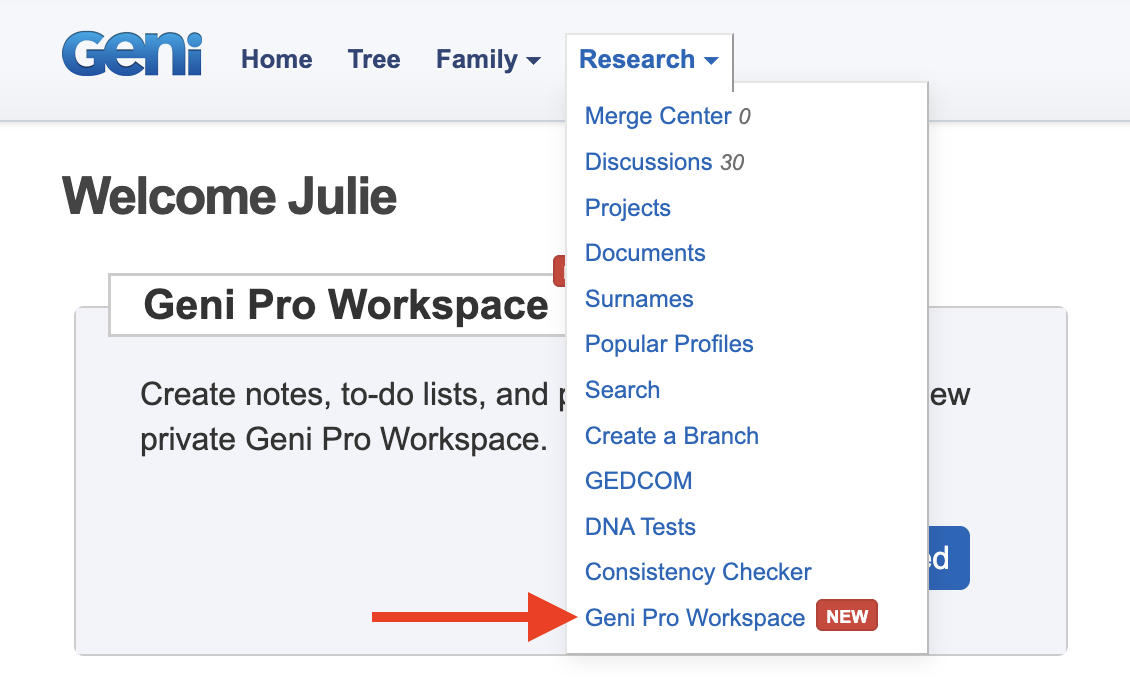
Task: View your DNA Tests
Action: [639, 527]
